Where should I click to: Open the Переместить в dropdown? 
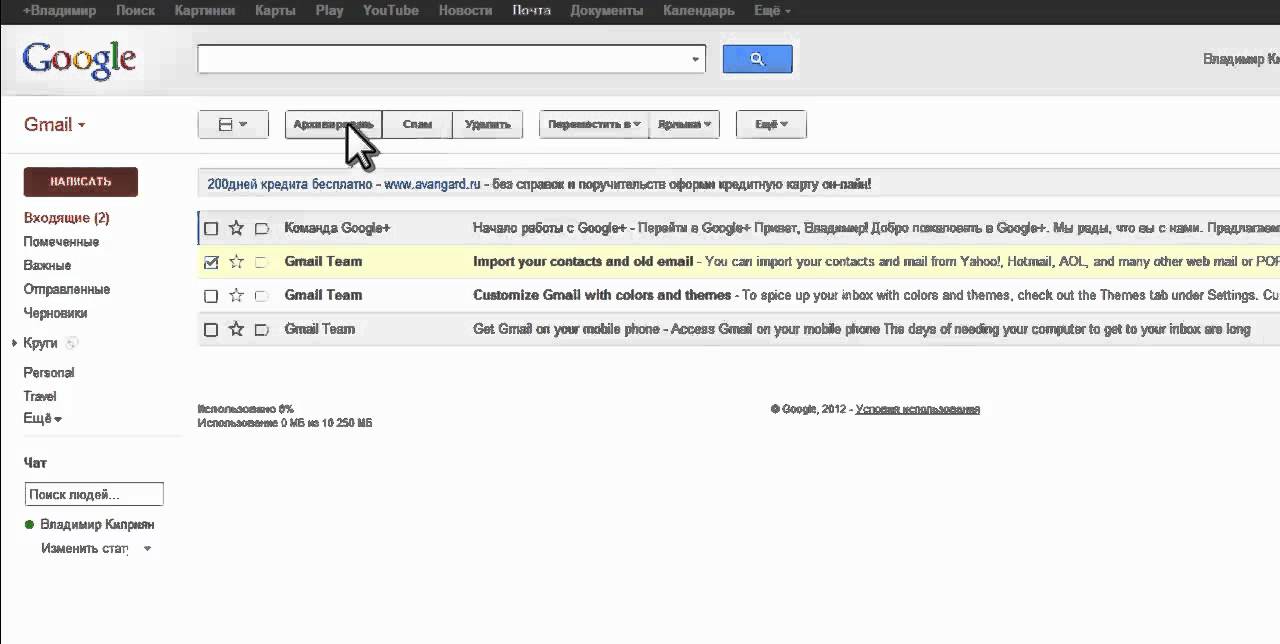pyautogui.click(x=594, y=124)
